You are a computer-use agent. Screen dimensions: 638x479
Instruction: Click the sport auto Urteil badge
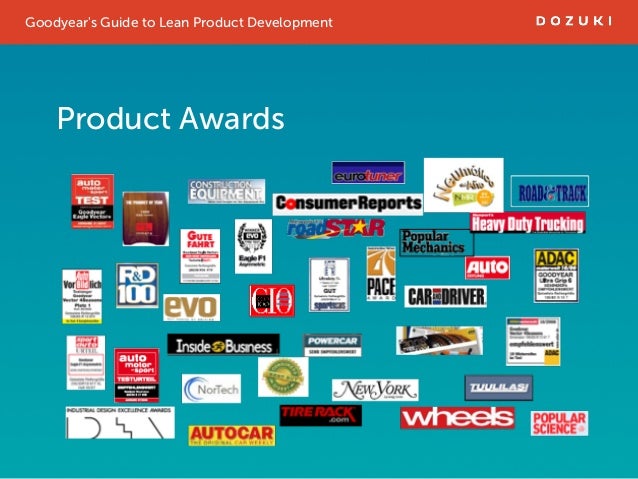(86, 363)
